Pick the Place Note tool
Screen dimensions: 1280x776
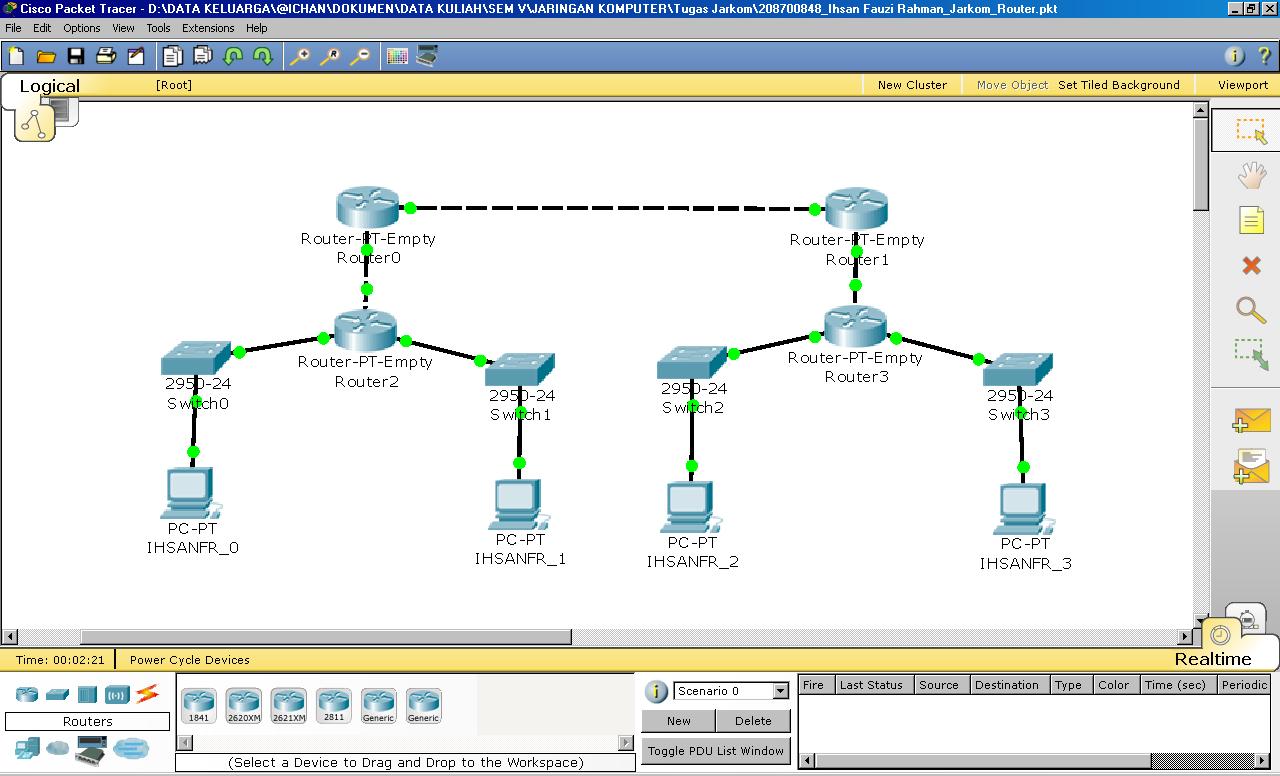click(x=1251, y=220)
